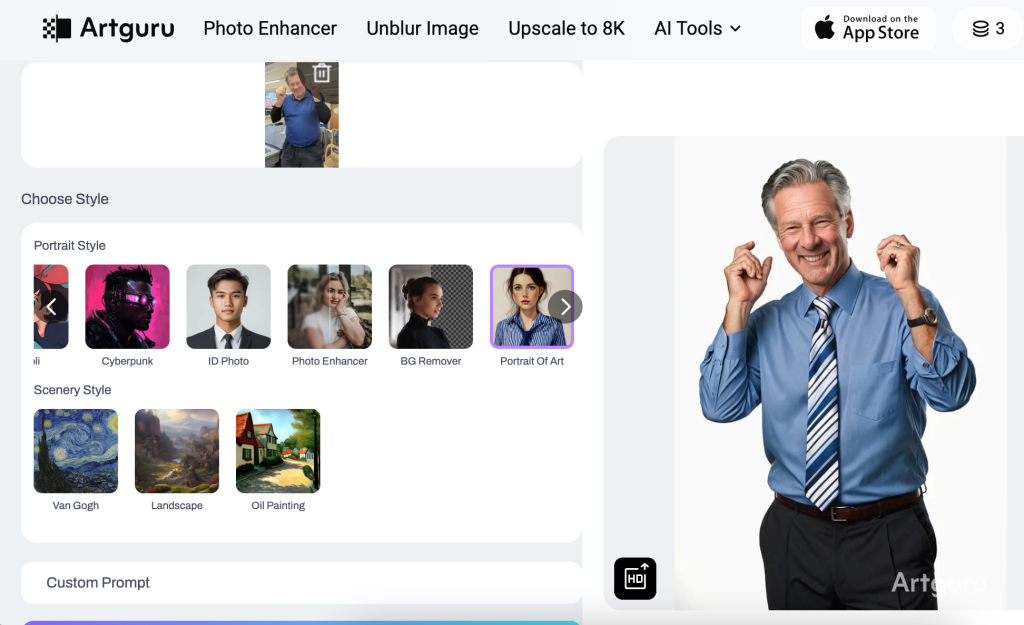Pick the BG Remover style
The image size is (1024, 625).
430,306
